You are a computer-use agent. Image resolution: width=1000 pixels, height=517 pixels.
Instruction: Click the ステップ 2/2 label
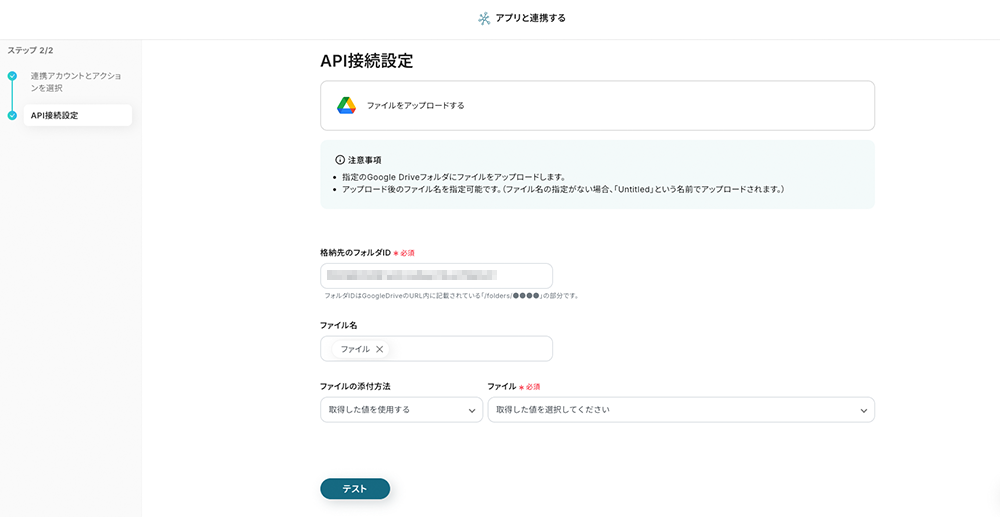(30, 50)
